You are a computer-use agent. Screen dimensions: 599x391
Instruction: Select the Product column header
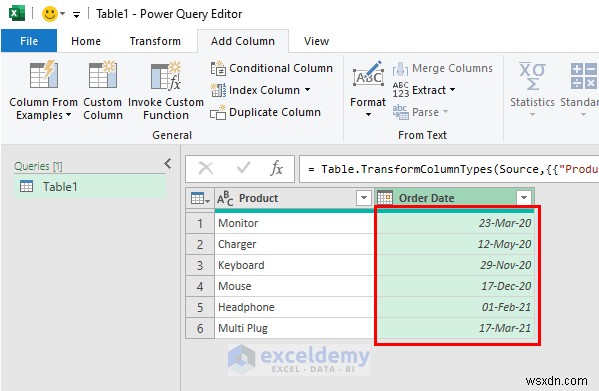(294, 198)
